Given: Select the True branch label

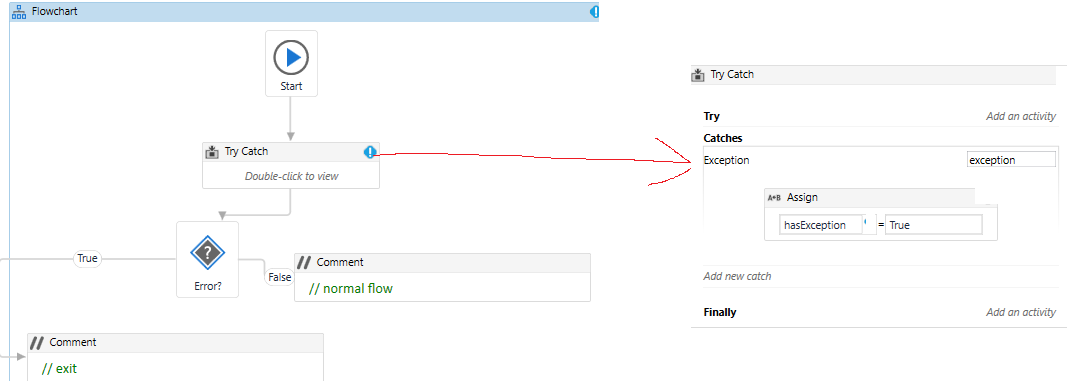Looking at the screenshot, I should [88, 259].
